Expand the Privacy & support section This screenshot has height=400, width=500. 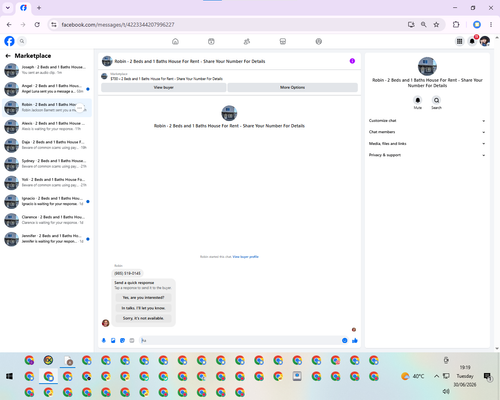(427, 155)
